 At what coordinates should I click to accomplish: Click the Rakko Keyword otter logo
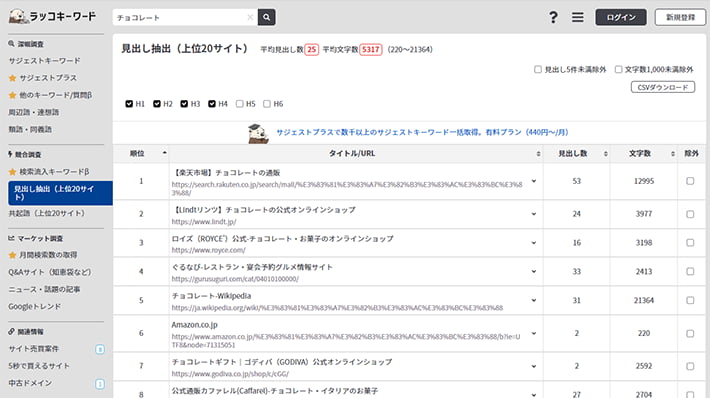click(52, 16)
